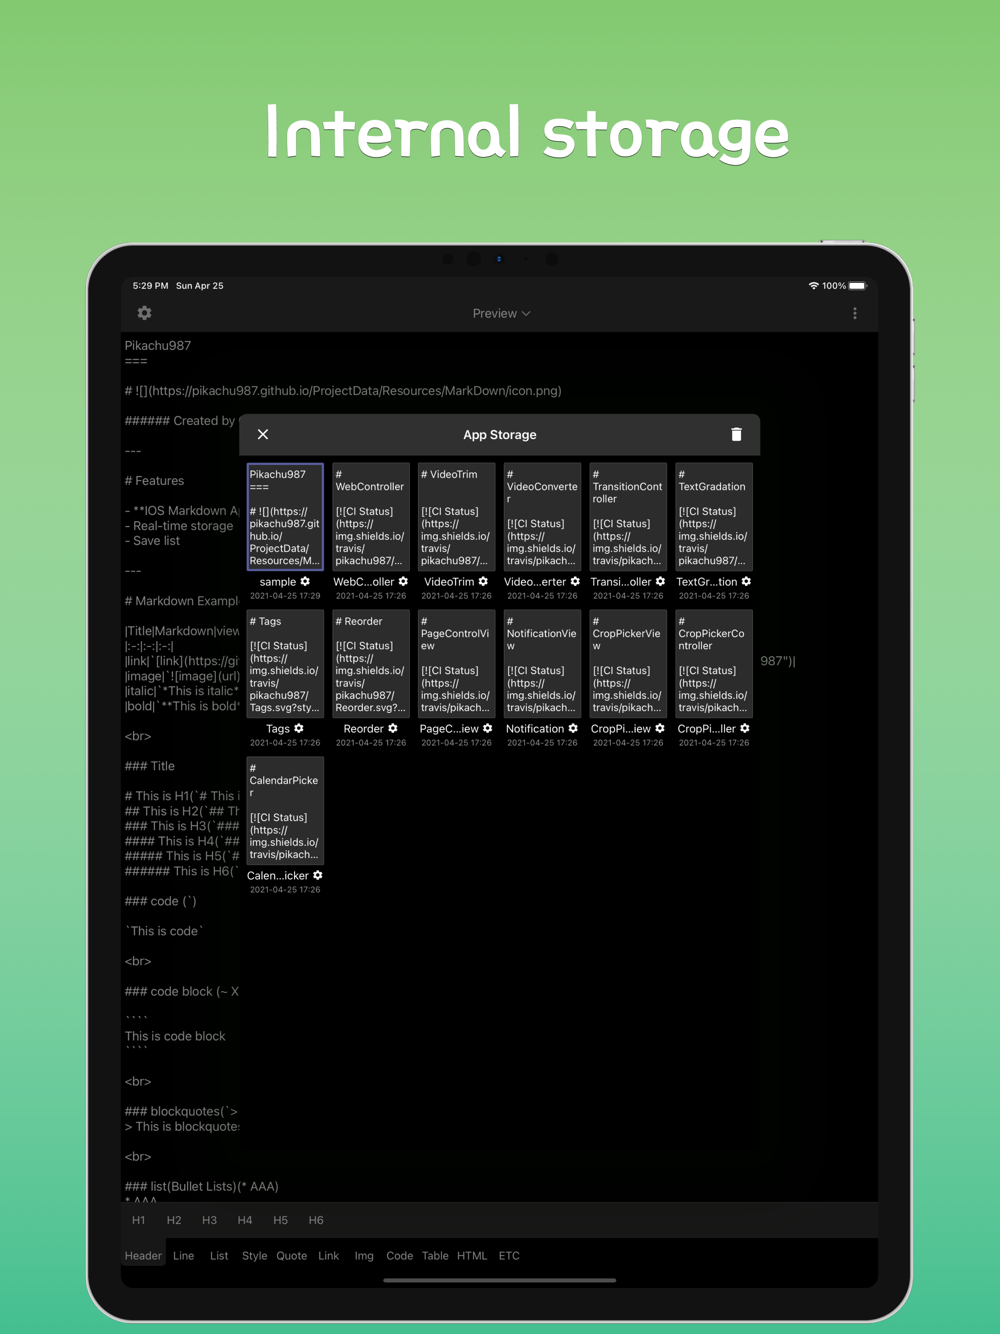Tap the Reorder file name label
1000x1334 pixels.
pyautogui.click(x=364, y=729)
